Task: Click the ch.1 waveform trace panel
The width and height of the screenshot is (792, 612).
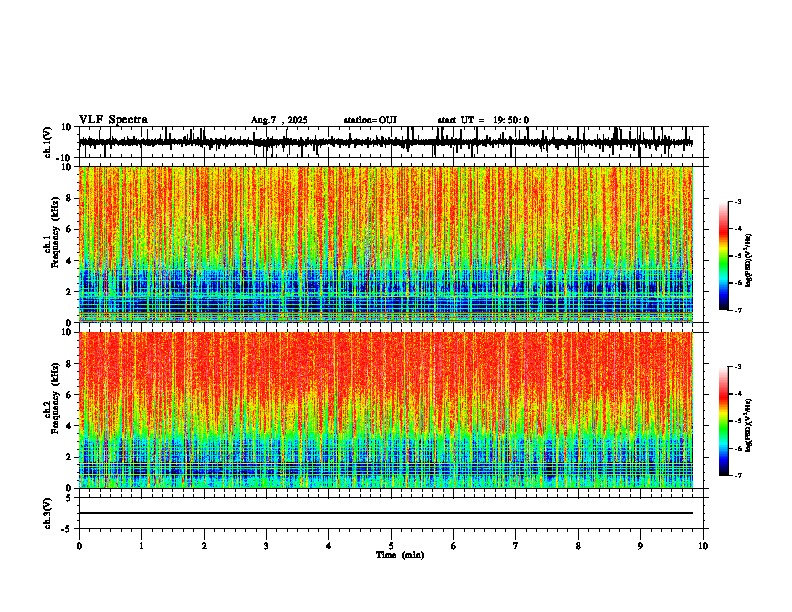Action: pyautogui.click(x=391, y=142)
